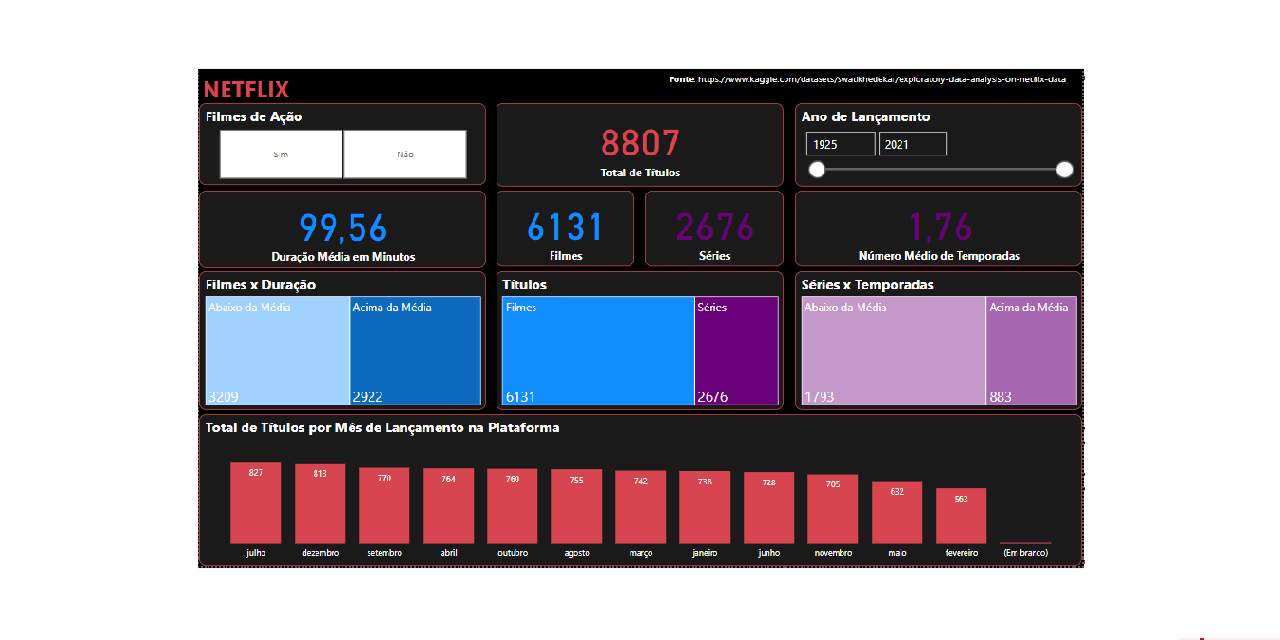Click the NETFLIX logo title
The height and width of the screenshot is (640, 1280).
click(245, 88)
